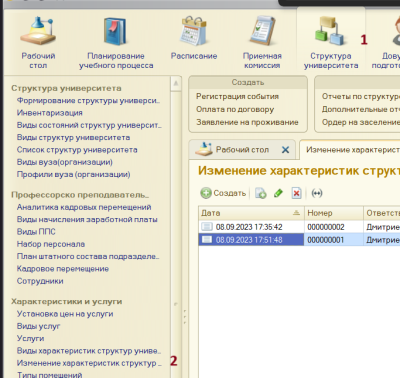Open Виды характеристик структур университета

pos(89,351)
